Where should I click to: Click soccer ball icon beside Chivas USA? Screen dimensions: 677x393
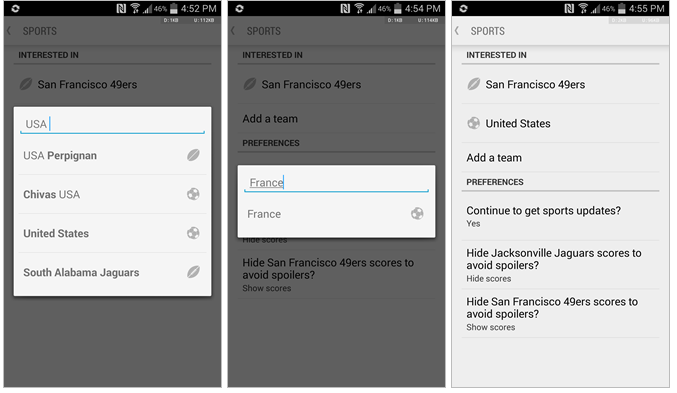(193, 194)
